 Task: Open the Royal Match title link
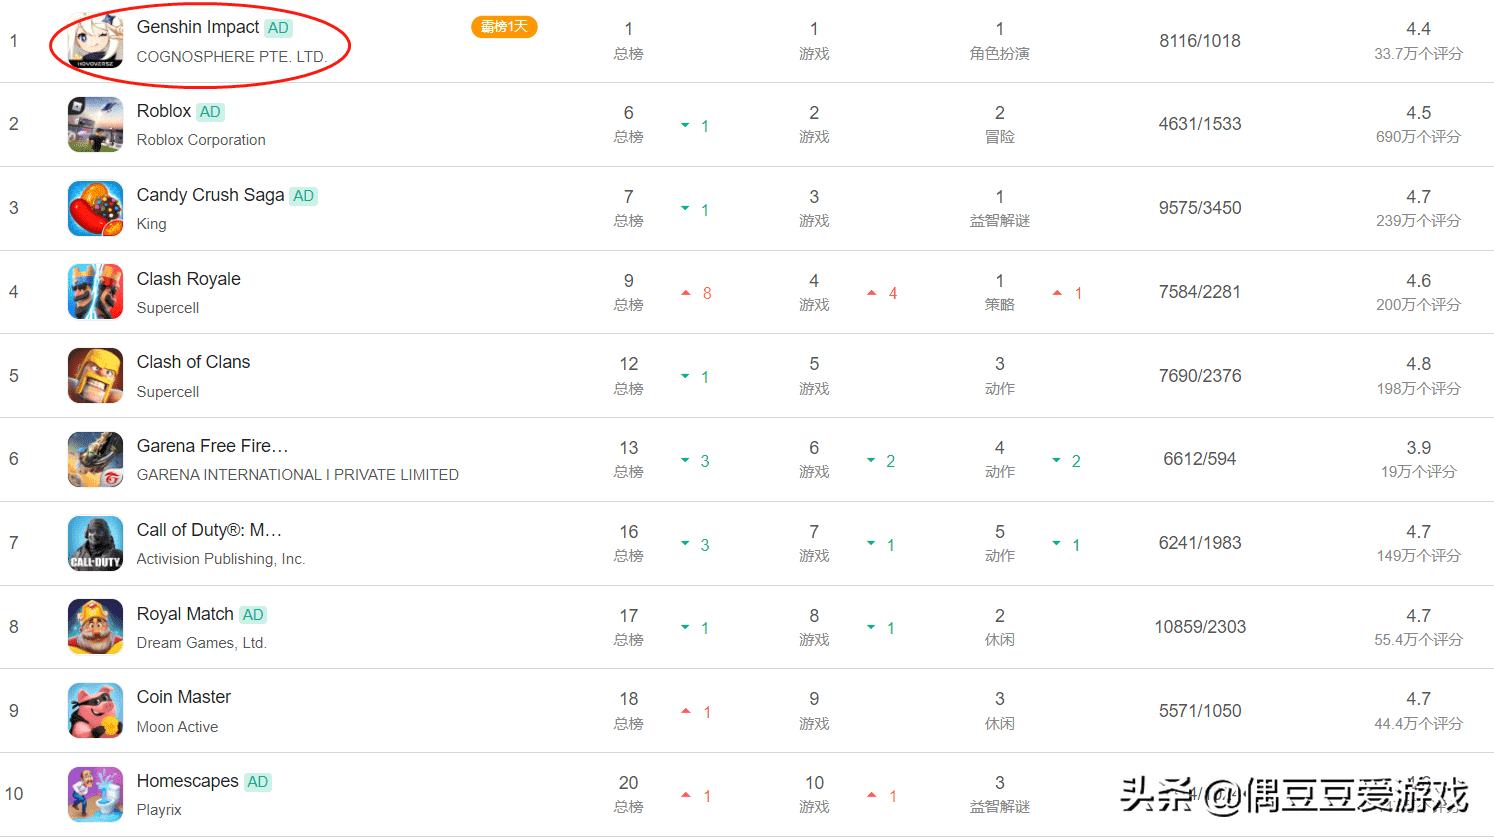click(x=185, y=614)
